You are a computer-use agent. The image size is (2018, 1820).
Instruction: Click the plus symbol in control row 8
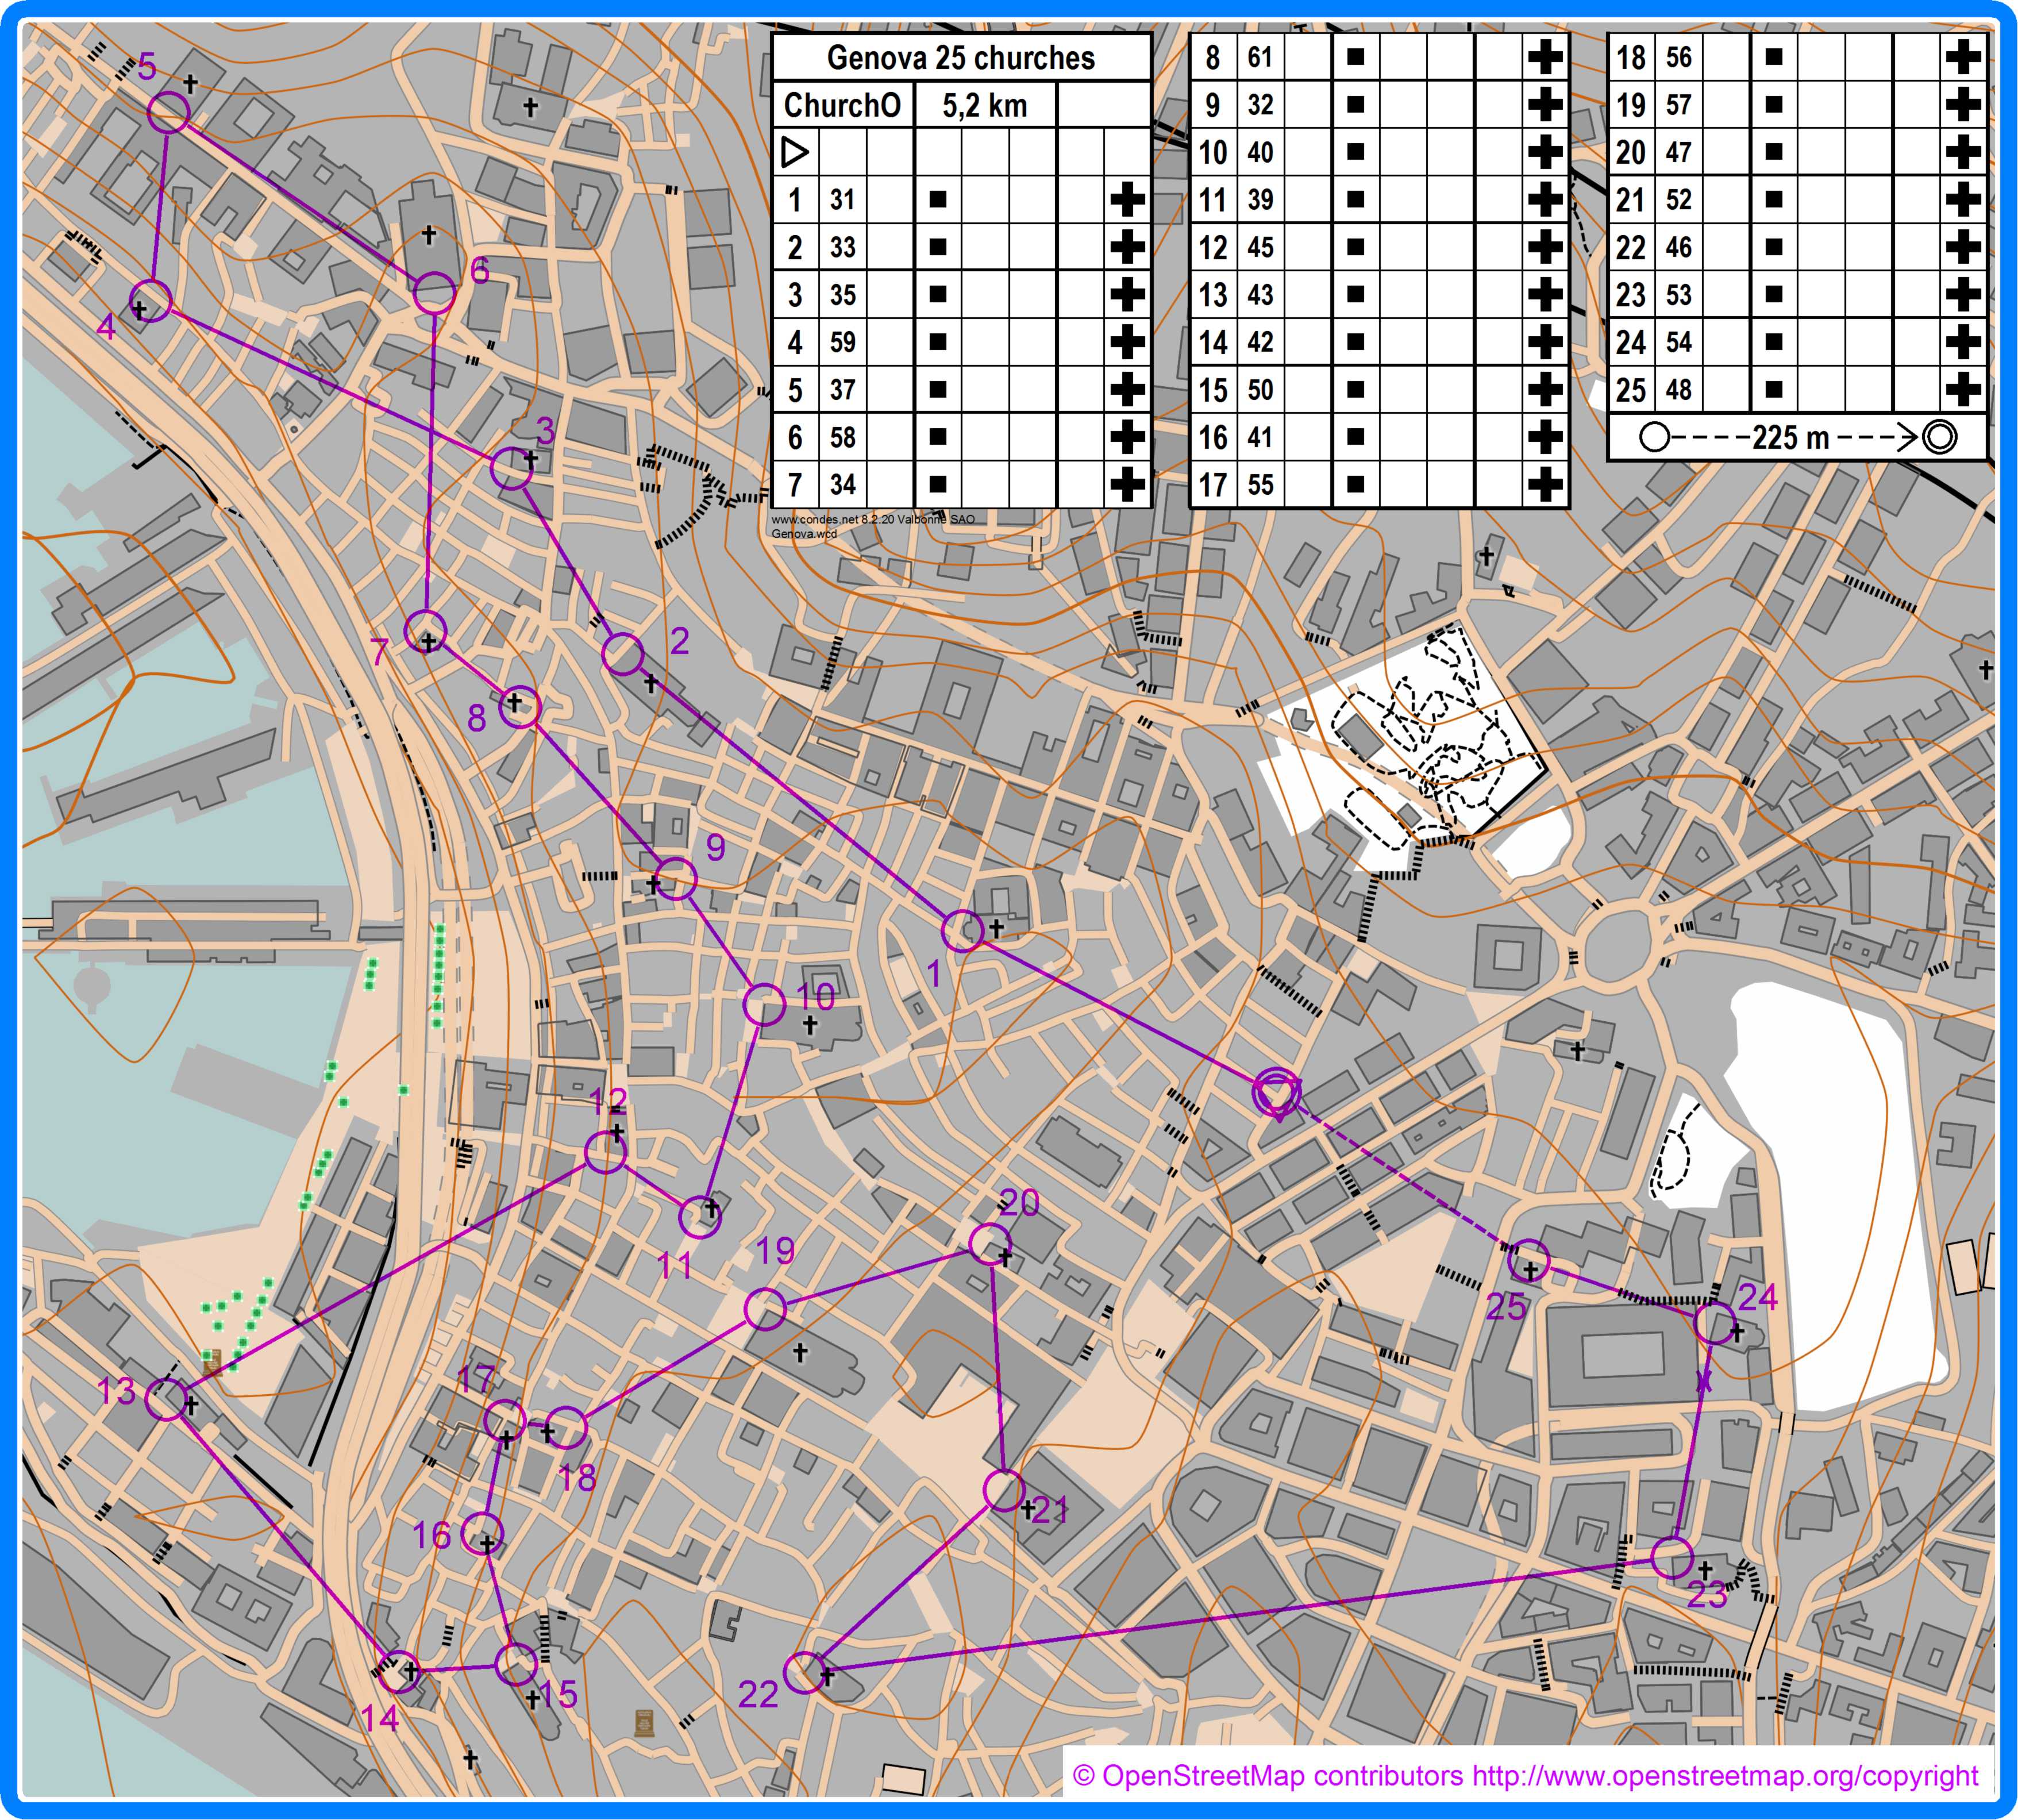(1546, 57)
